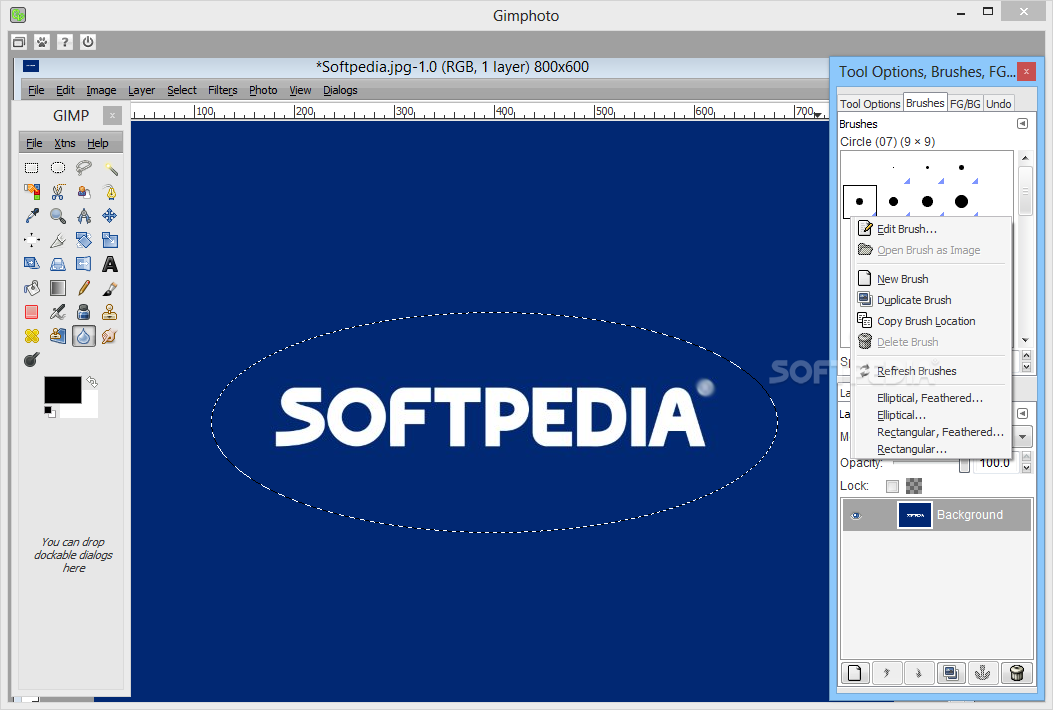This screenshot has width=1053, height=710.
Task: Choose Elliptical, Feathered... brush option
Action: [931, 398]
